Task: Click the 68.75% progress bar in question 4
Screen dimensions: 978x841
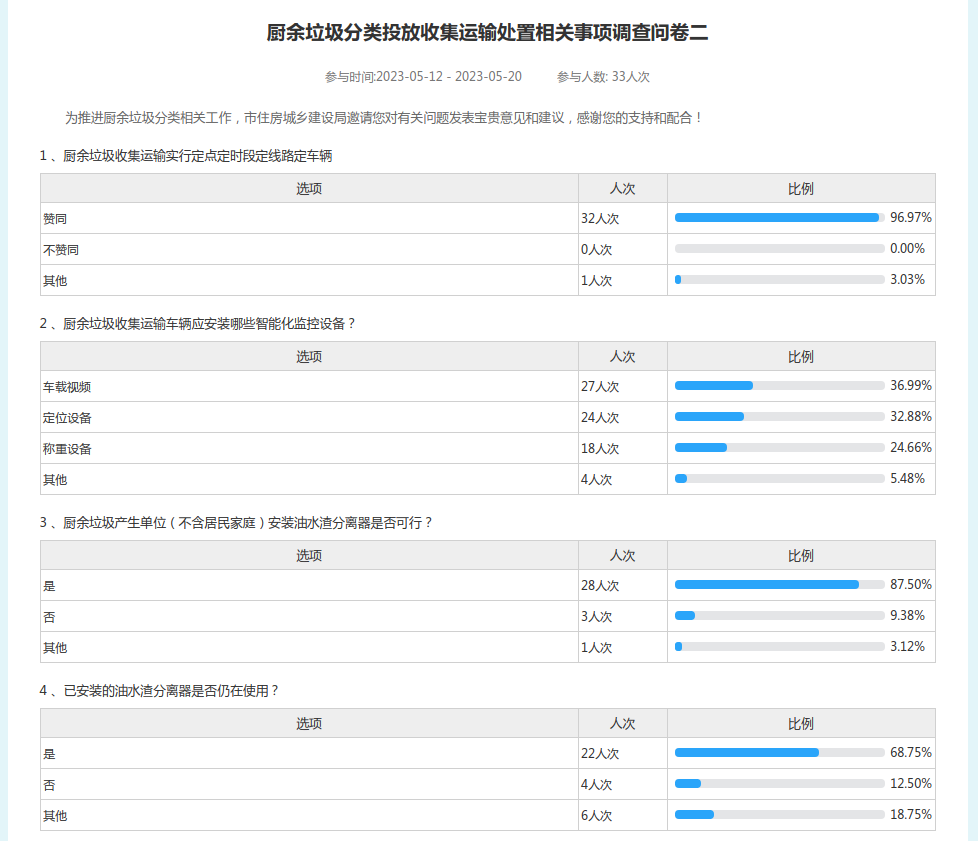Action: (x=778, y=753)
